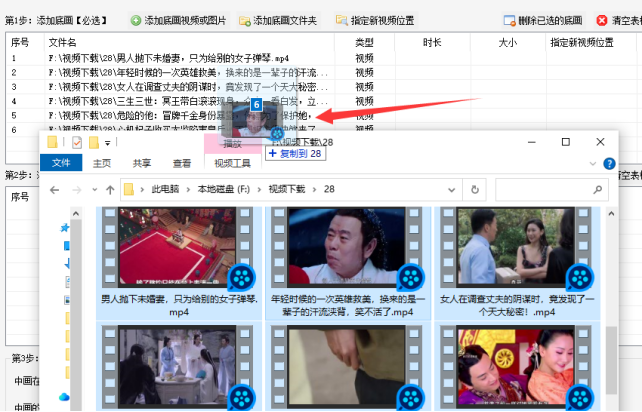Viewport: 642px width, 412px height.
Task: Select the red wedding costume video thumbnail
Action: [516, 366]
